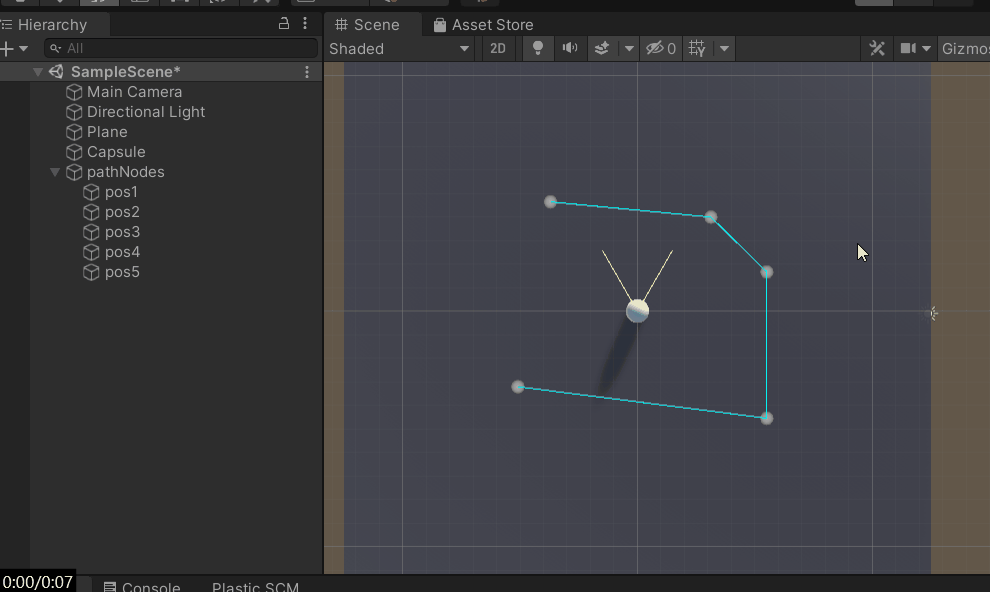Open the Shaded draw mode dropdown
Screen dimensions: 990x592
400,49
